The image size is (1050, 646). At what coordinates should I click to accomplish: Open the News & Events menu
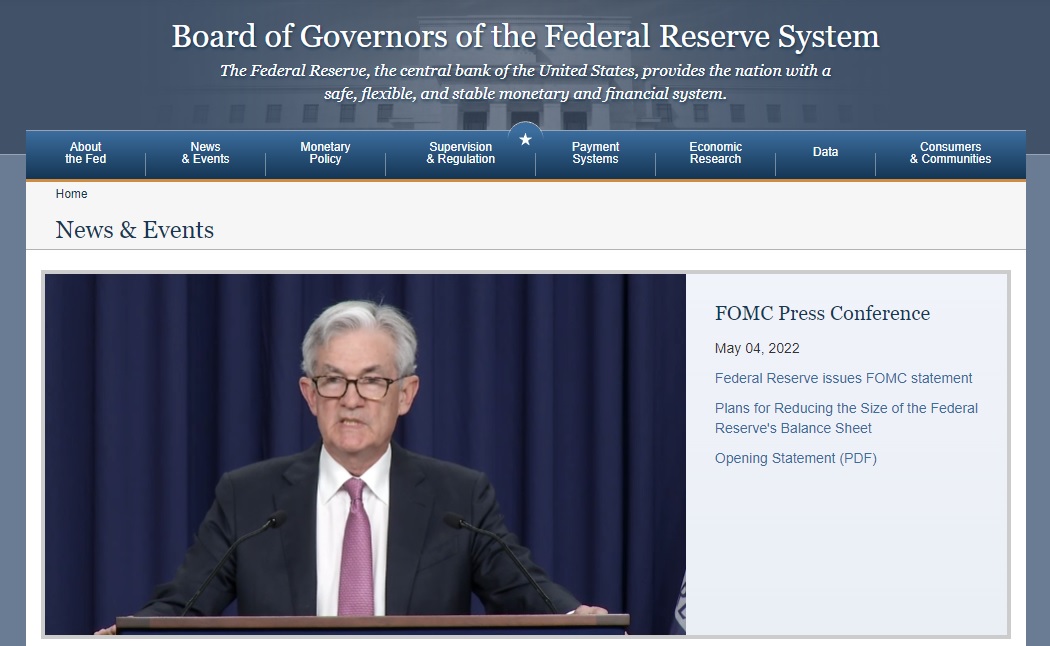(x=205, y=153)
